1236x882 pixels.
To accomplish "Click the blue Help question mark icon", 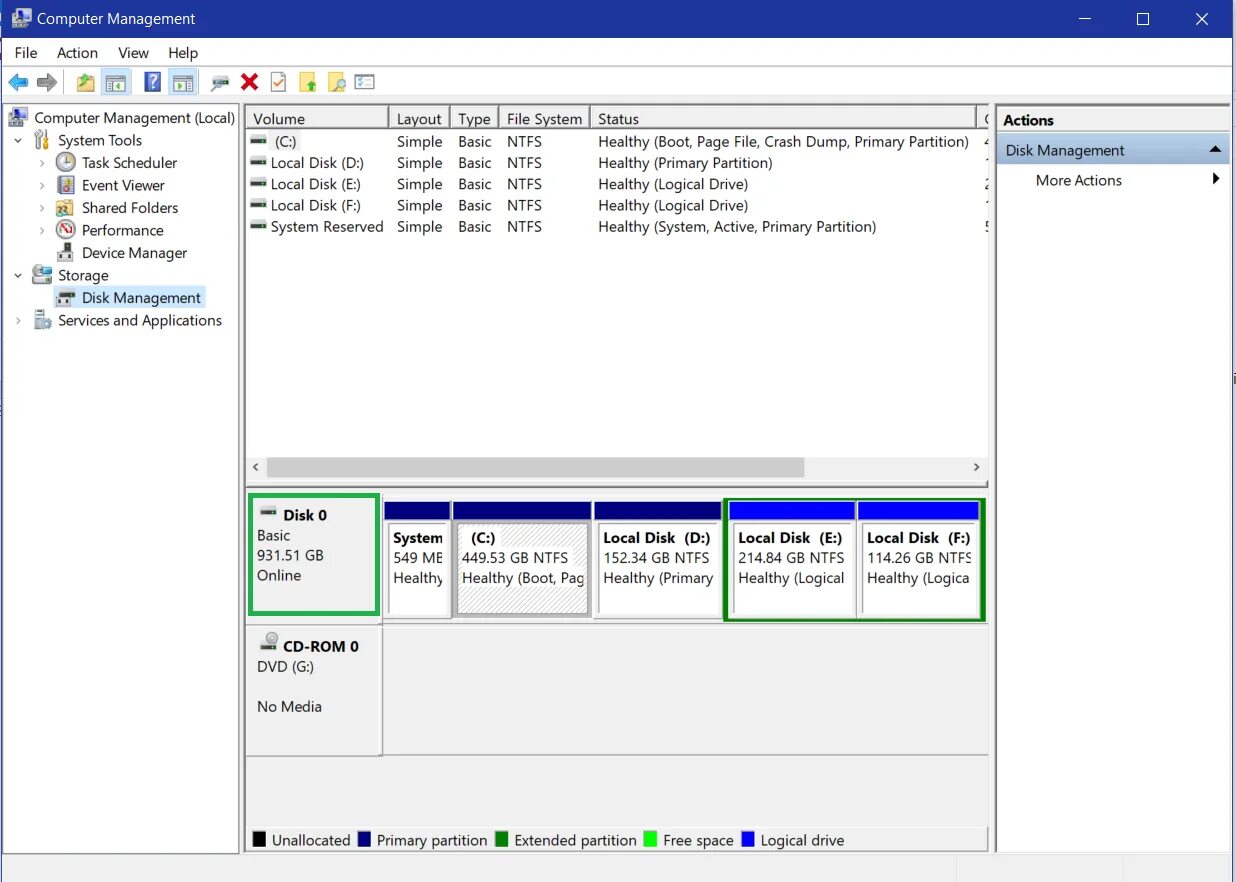I will [152, 82].
